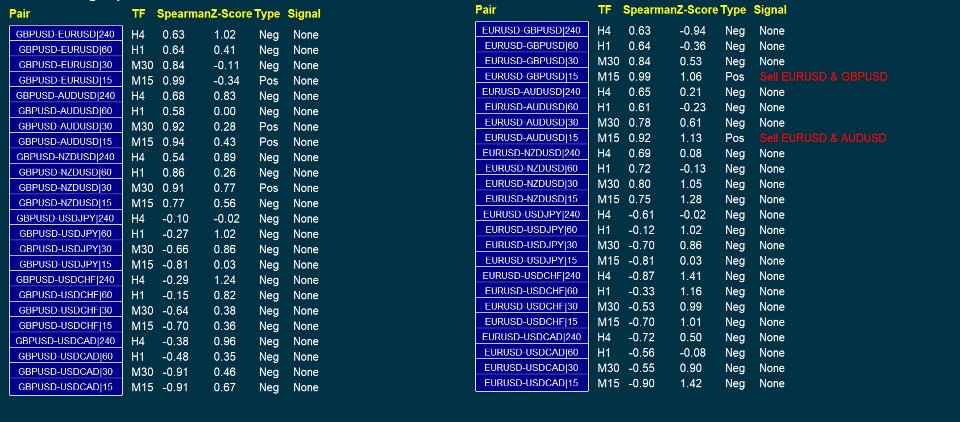The height and width of the screenshot is (422, 960).
Task: Open the GBPUSD-USDCHF|60 pair button
Action: point(66,295)
